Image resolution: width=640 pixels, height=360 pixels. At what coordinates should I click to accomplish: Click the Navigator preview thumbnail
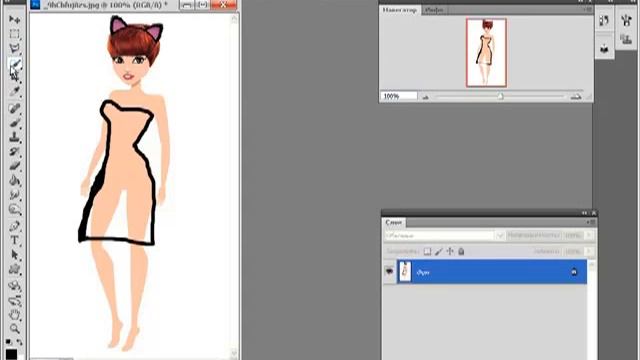tap(486, 53)
